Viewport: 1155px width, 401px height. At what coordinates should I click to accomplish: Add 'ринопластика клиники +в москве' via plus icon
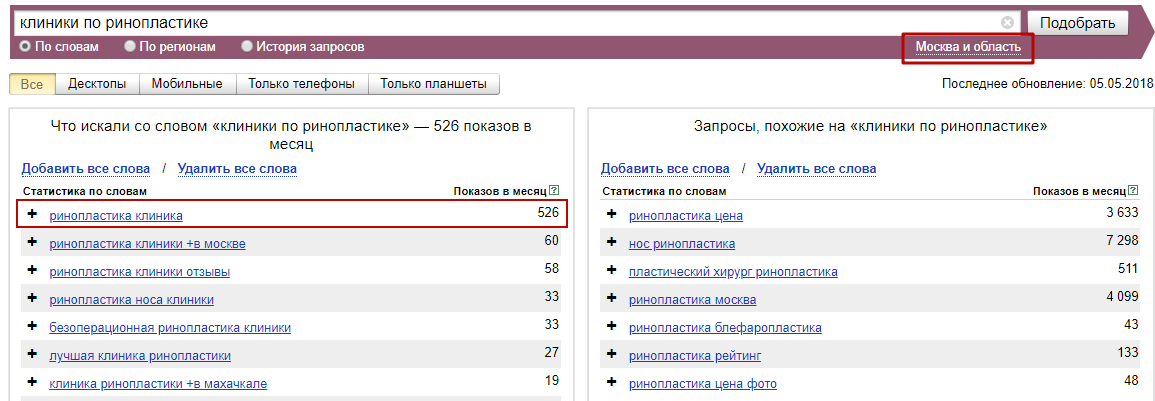pyautogui.click(x=32, y=243)
